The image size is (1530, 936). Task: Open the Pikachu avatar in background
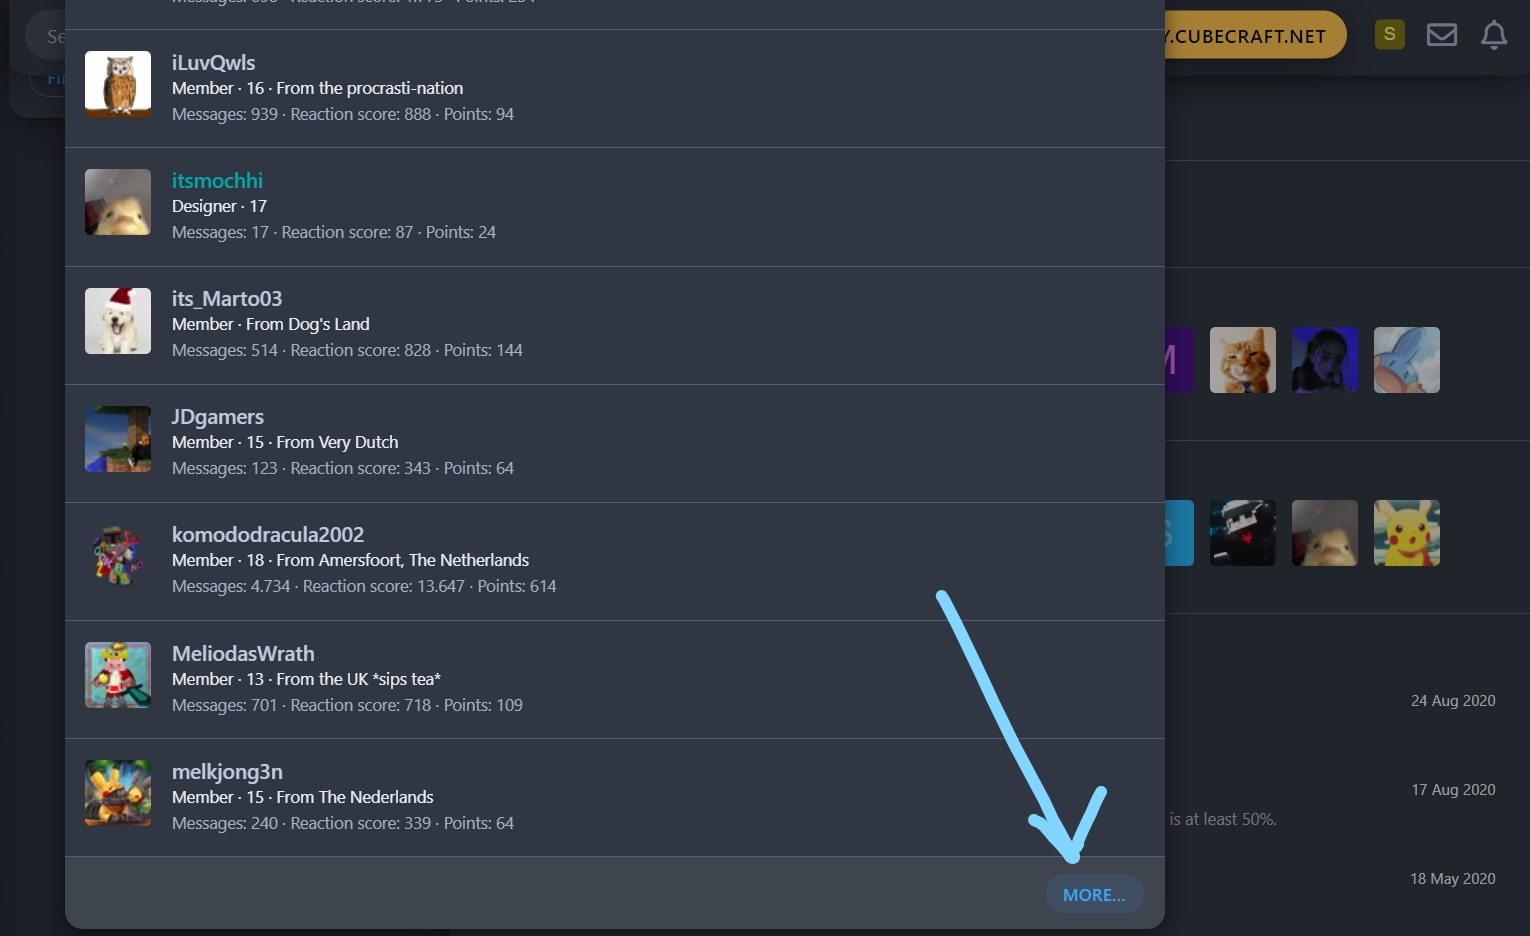coord(1407,533)
